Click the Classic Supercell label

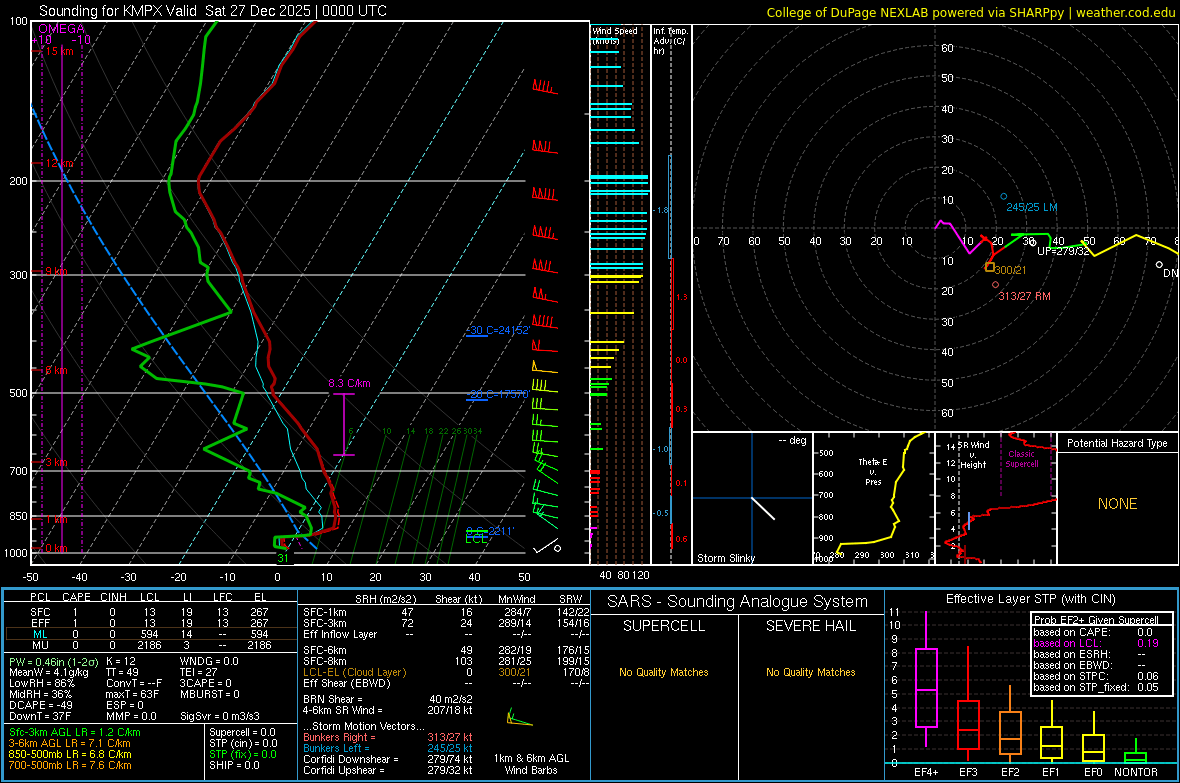[x=1021, y=459]
